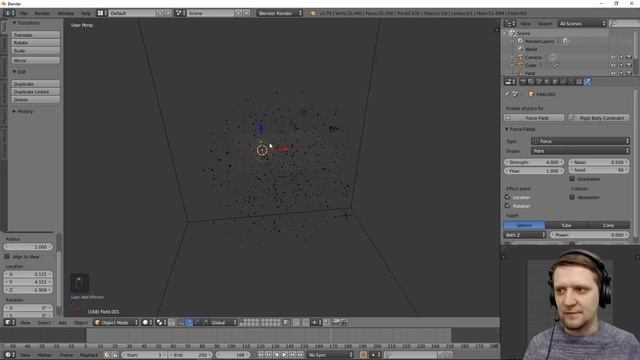Adjust the falloff Power value field
Screen dimensions: 640x360
click(589, 235)
